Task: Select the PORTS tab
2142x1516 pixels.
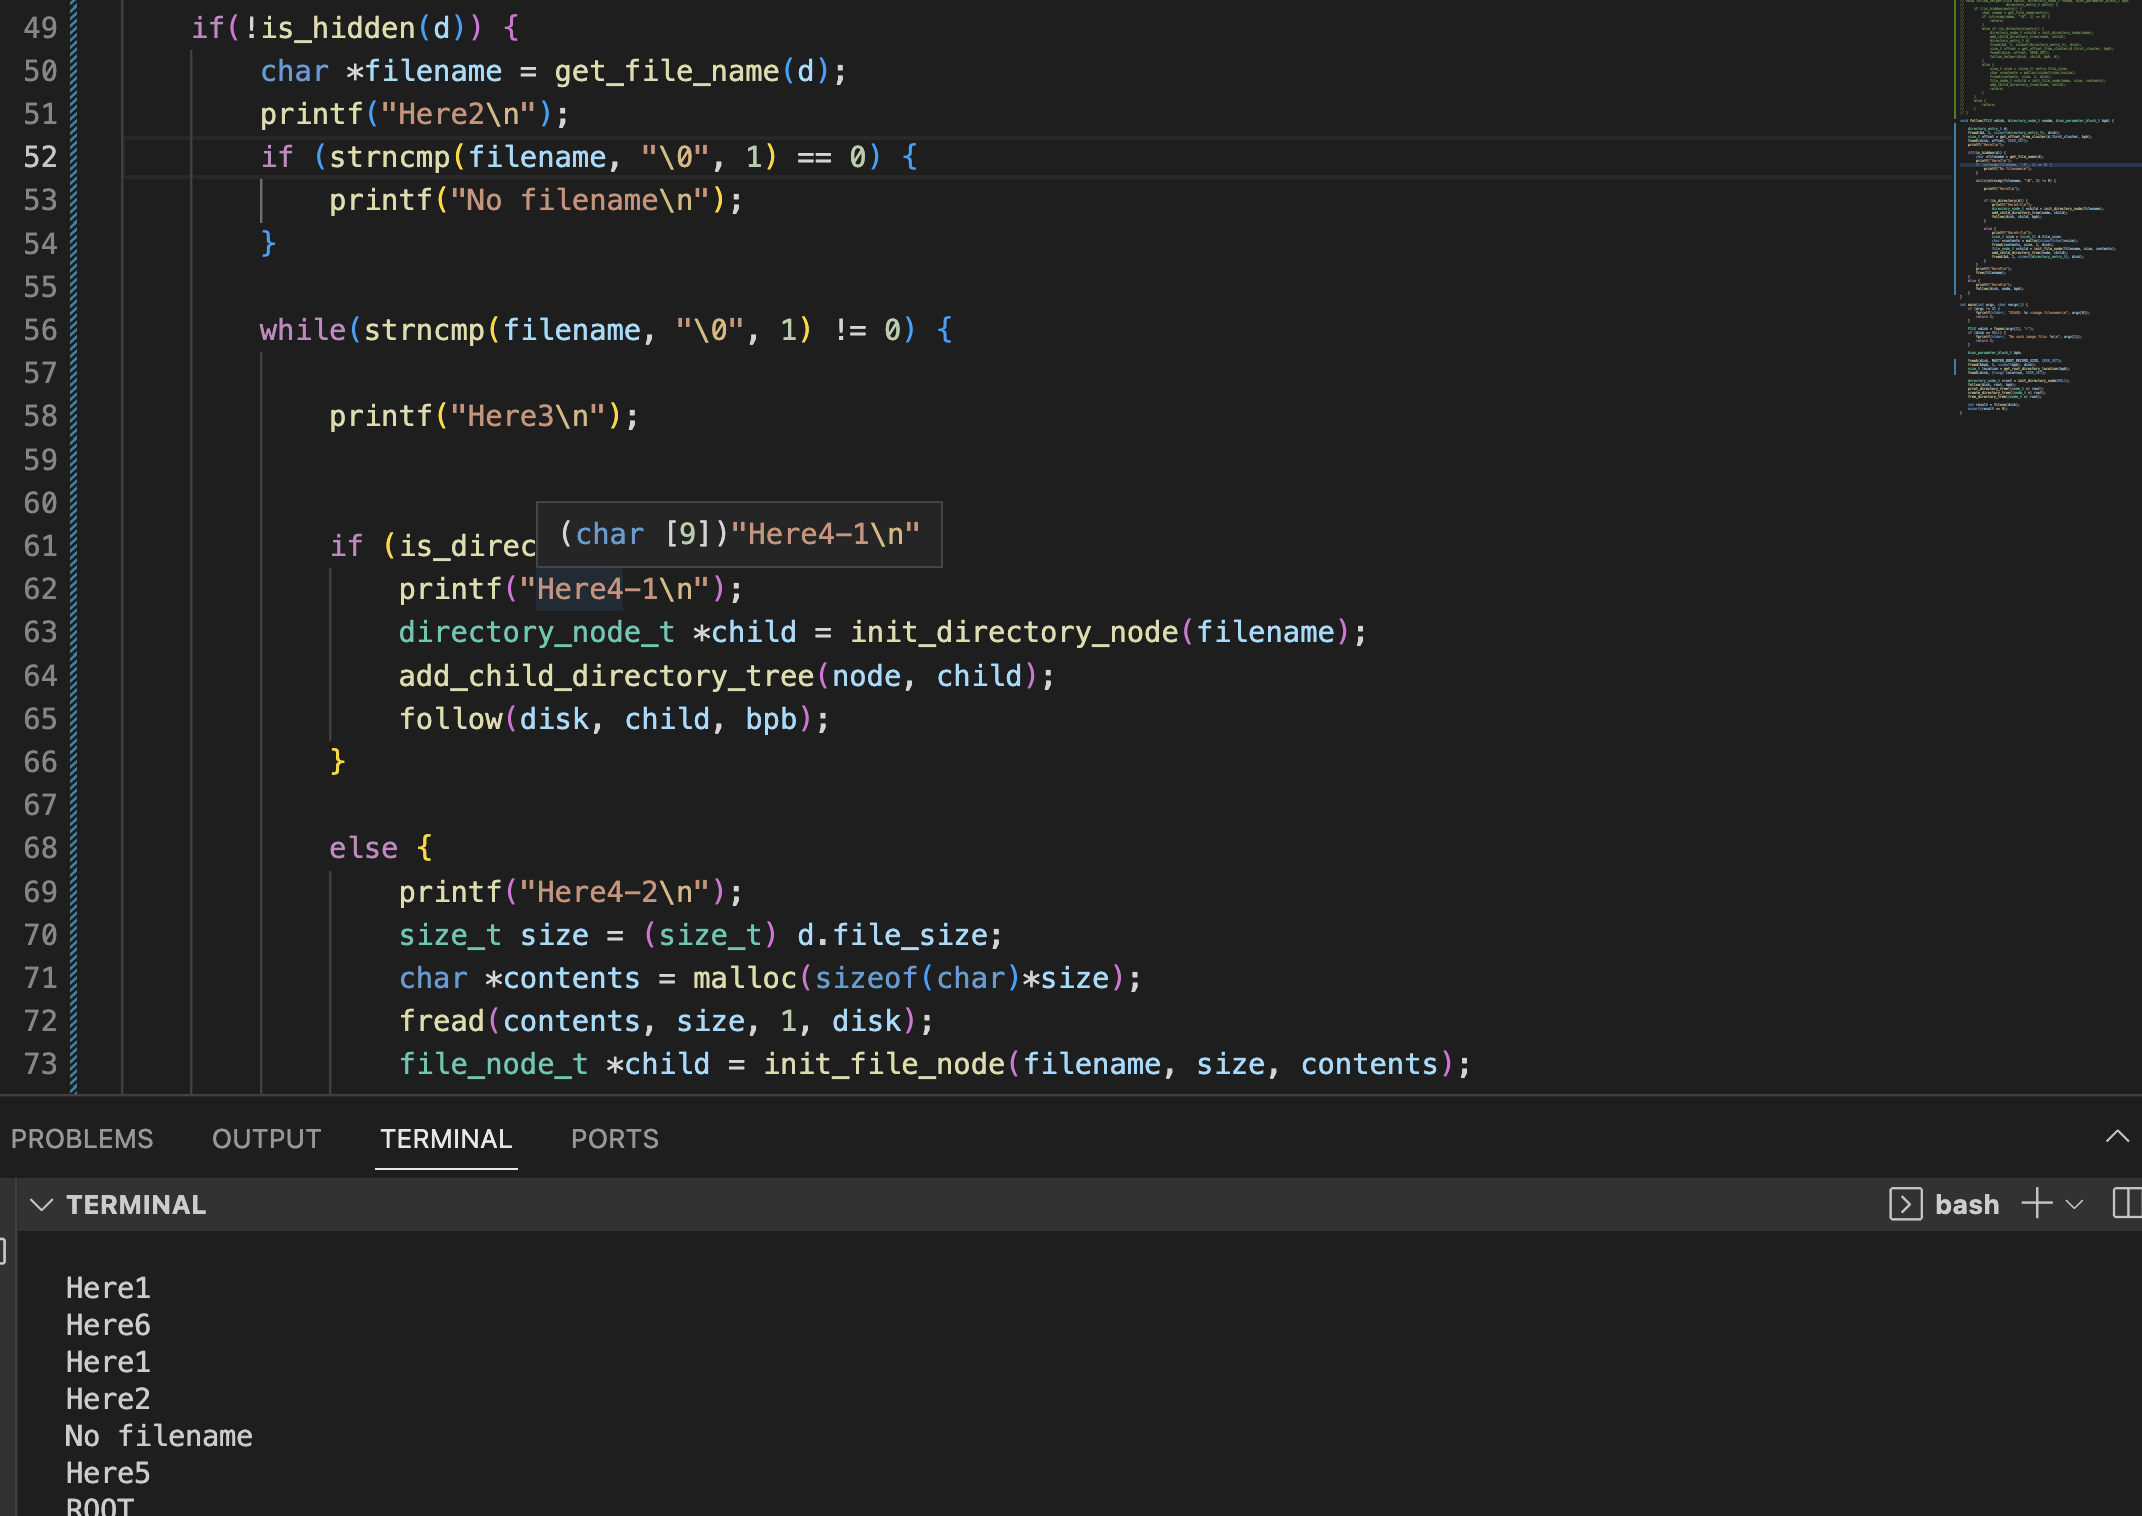Action: (614, 1139)
